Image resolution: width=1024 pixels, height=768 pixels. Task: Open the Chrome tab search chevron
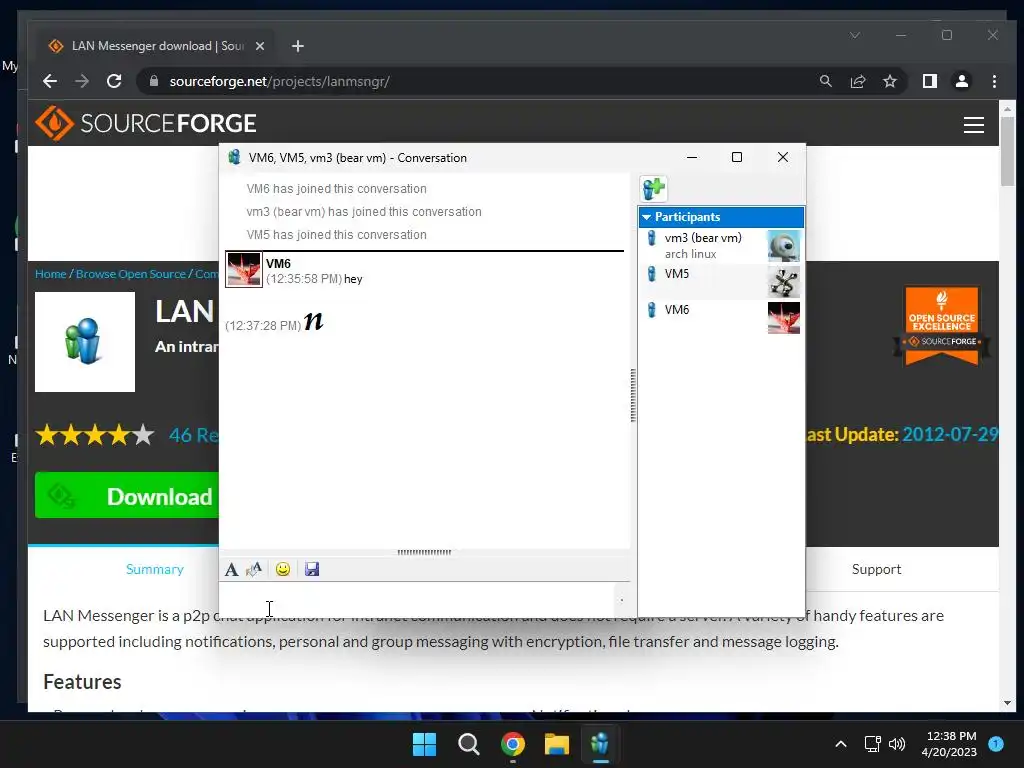855,35
